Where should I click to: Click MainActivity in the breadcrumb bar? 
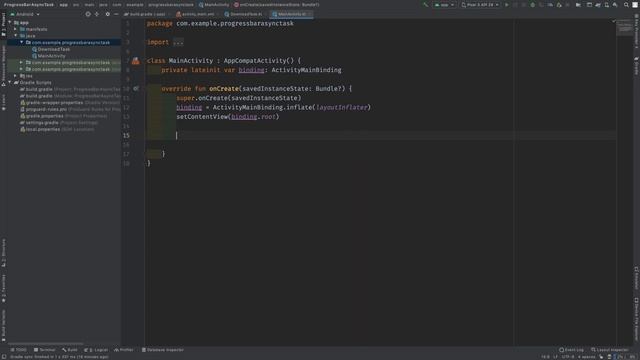(x=214, y=5)
